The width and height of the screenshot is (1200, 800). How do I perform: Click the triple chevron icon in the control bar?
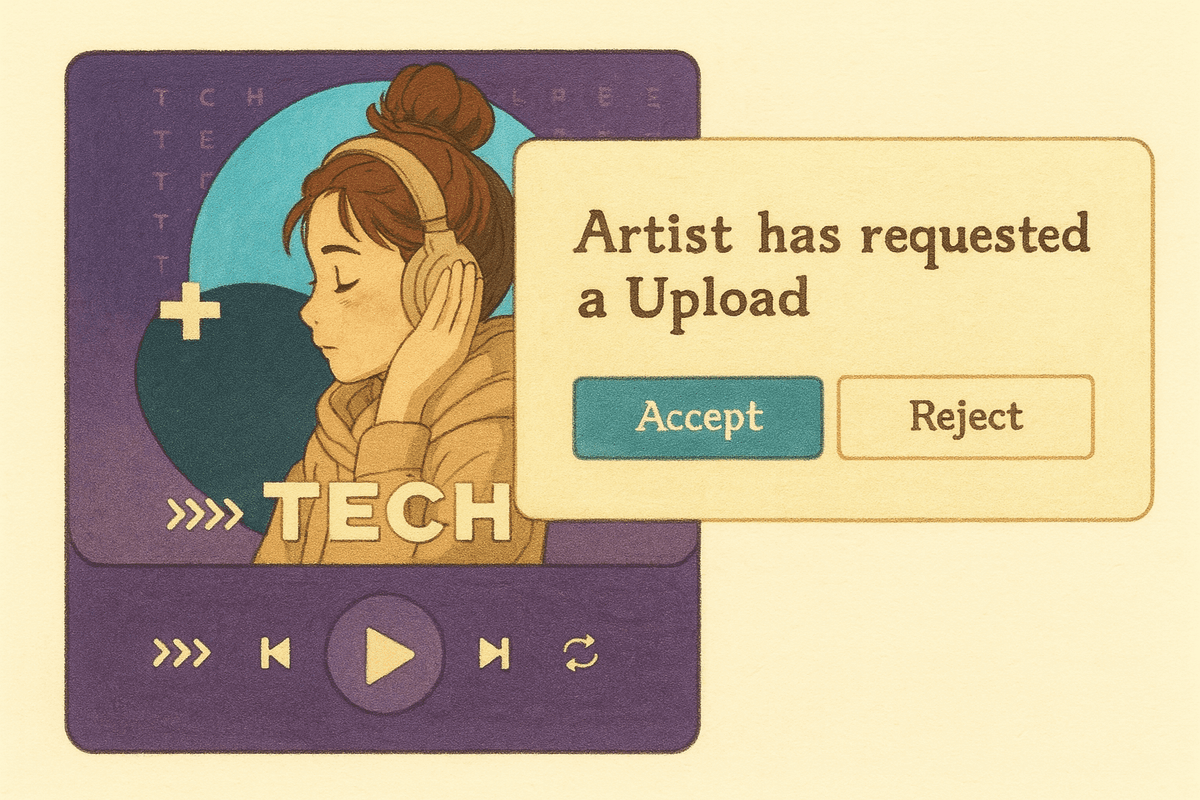point(181,653)
